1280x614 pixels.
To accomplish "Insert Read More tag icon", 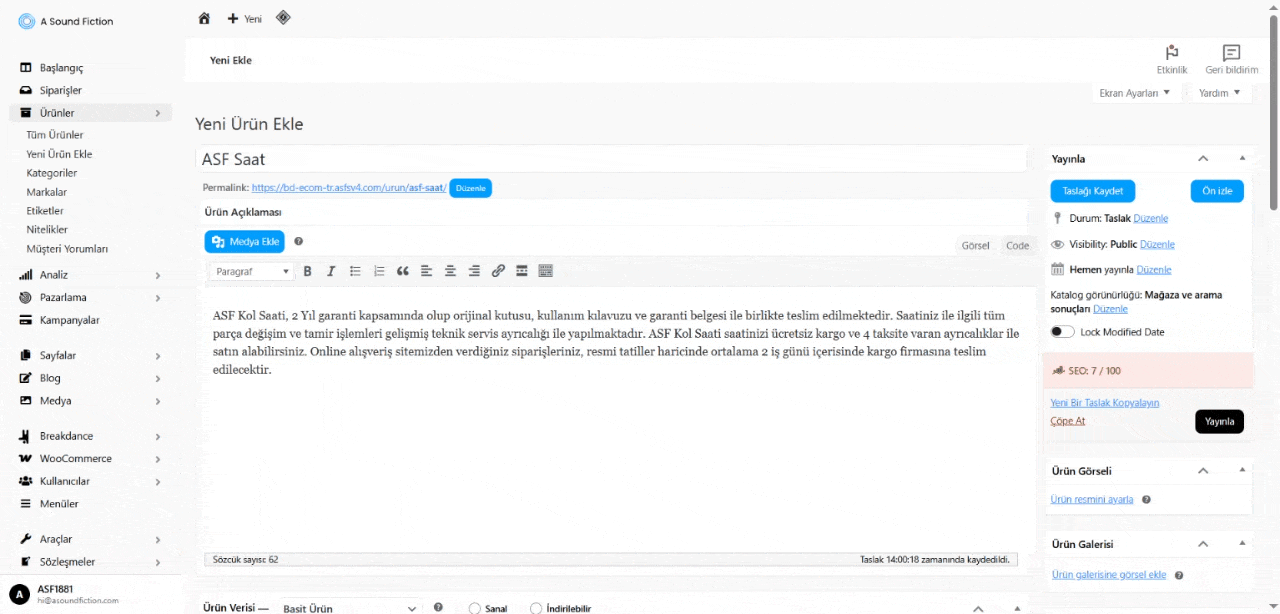I will pos(522,271).
